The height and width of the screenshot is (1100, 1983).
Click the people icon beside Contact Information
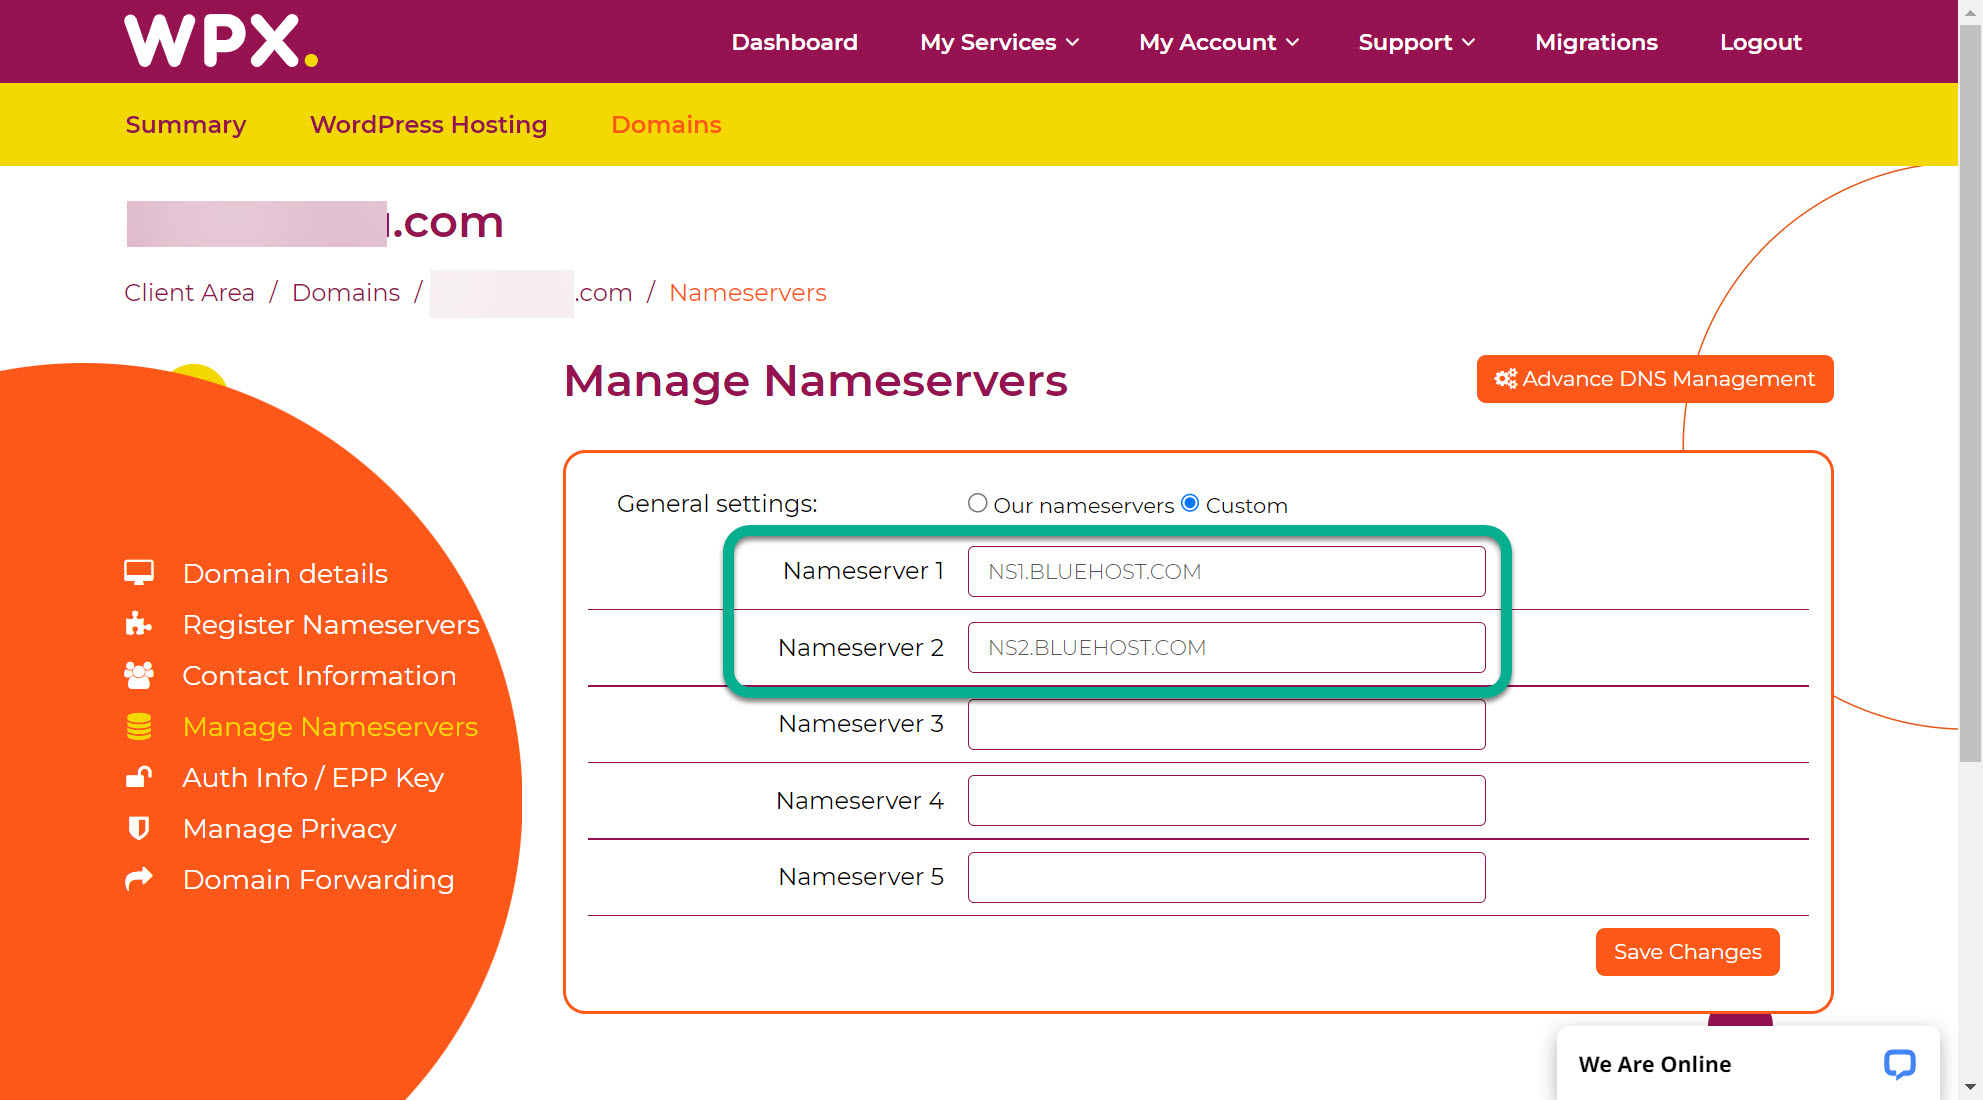point(139,675)
